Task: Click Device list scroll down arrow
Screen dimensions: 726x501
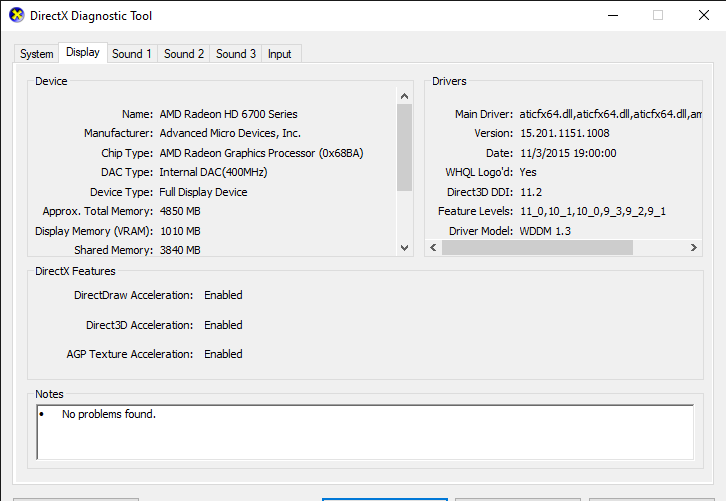Action: 404,248
